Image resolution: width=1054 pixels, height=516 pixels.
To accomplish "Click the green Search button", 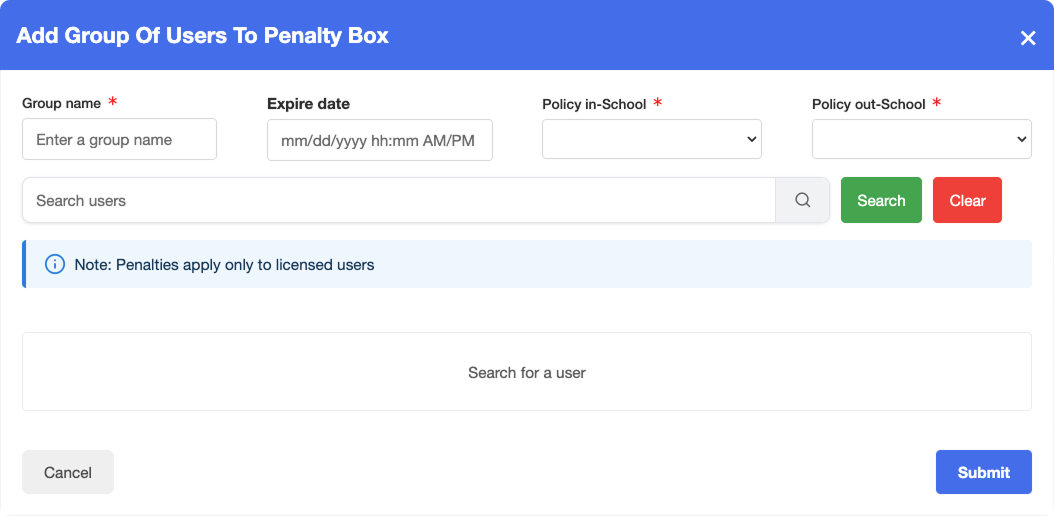I will [x=881, y=200].
